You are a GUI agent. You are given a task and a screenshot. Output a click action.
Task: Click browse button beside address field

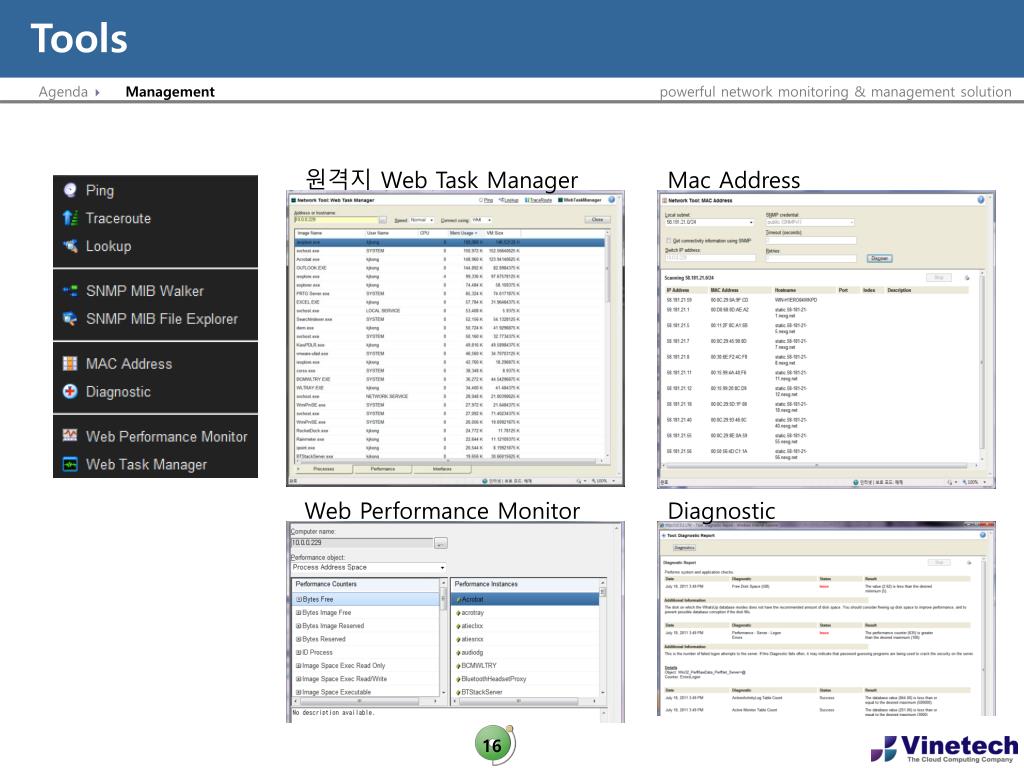(383, 220)
